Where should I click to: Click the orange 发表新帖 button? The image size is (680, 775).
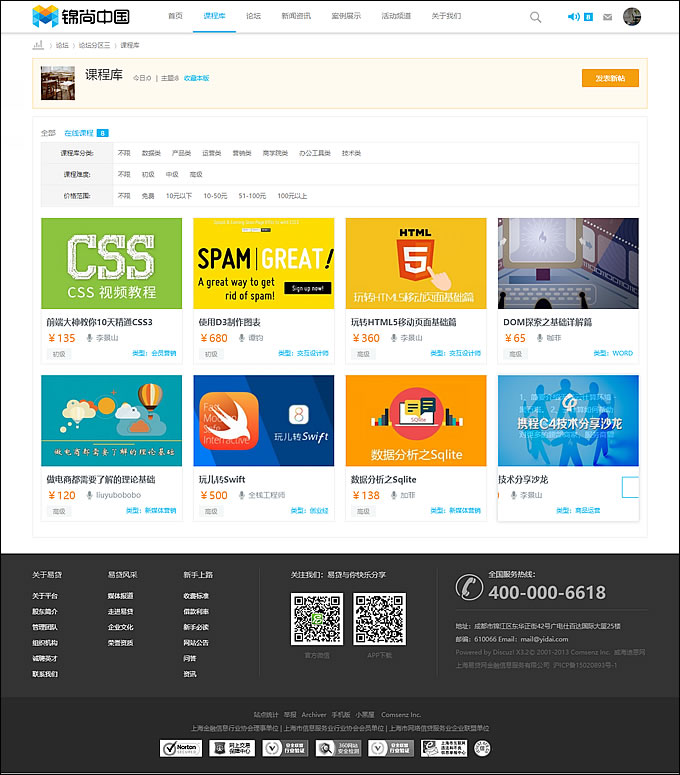pyautogui.click(x=610, y=78)
